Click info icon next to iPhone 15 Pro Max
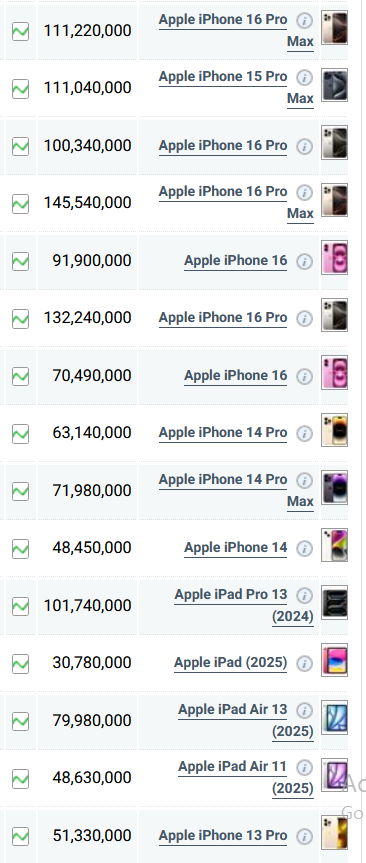 304,78
